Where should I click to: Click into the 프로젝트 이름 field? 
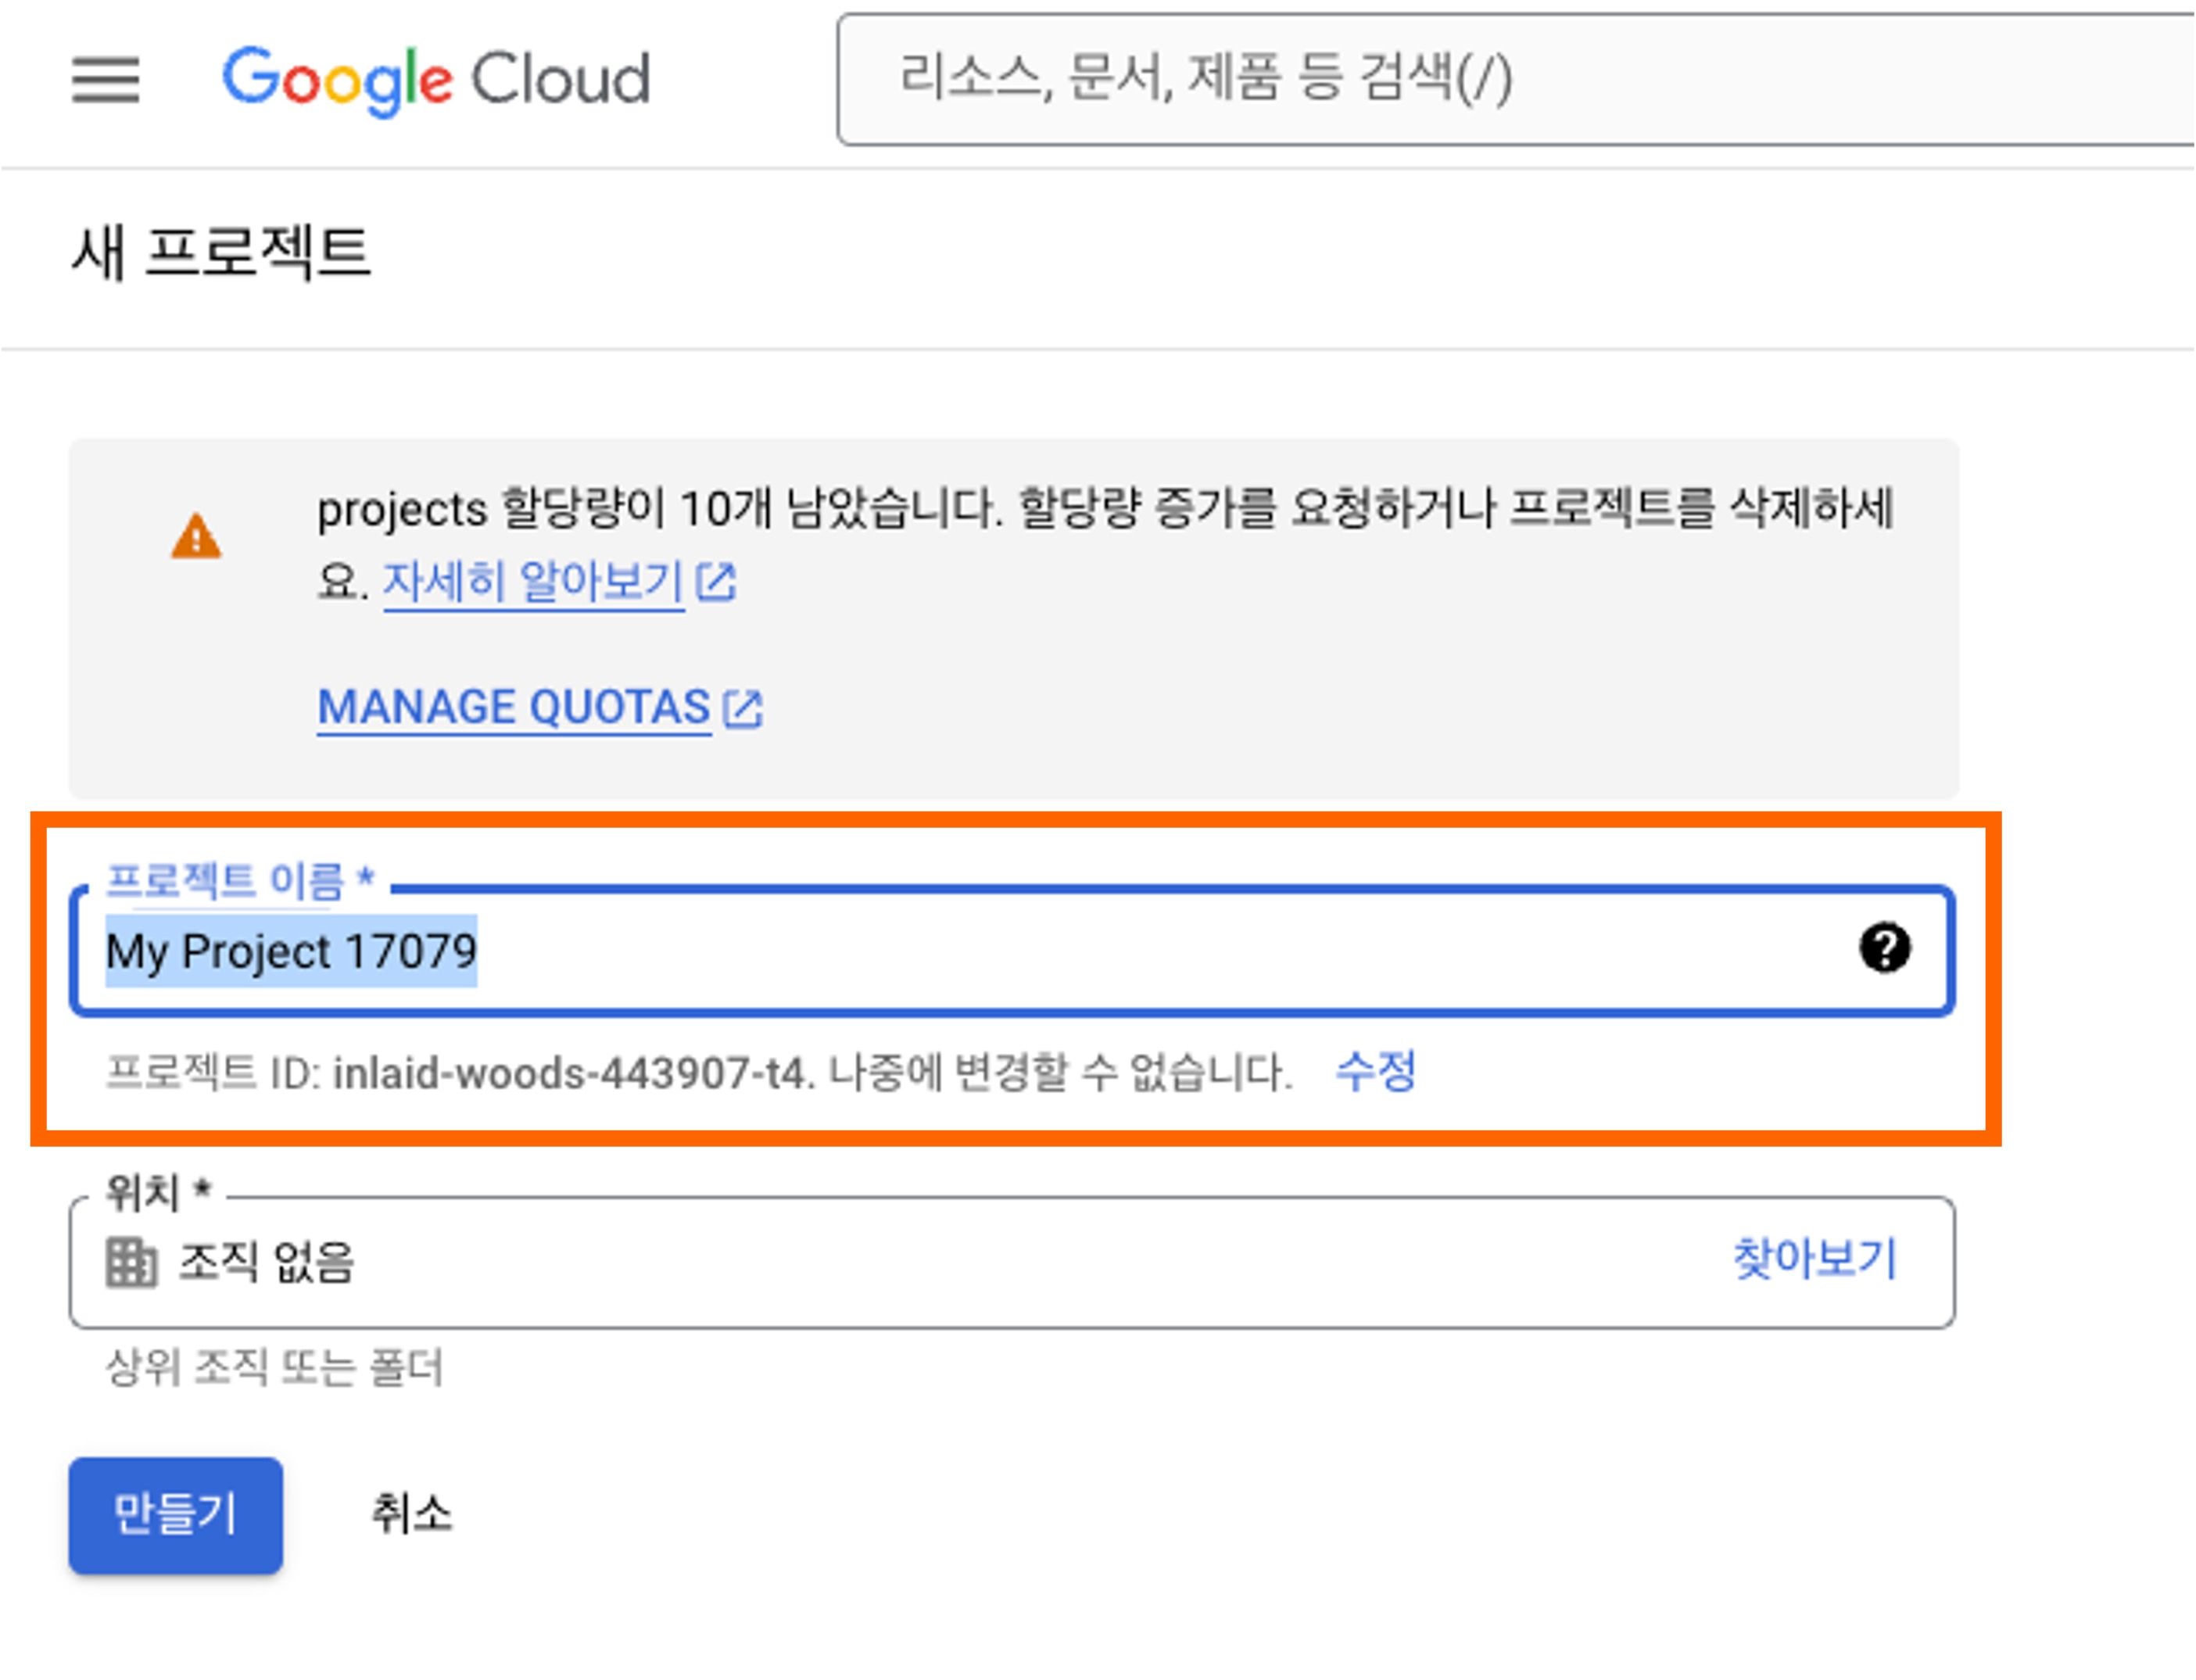(1012, 950)
